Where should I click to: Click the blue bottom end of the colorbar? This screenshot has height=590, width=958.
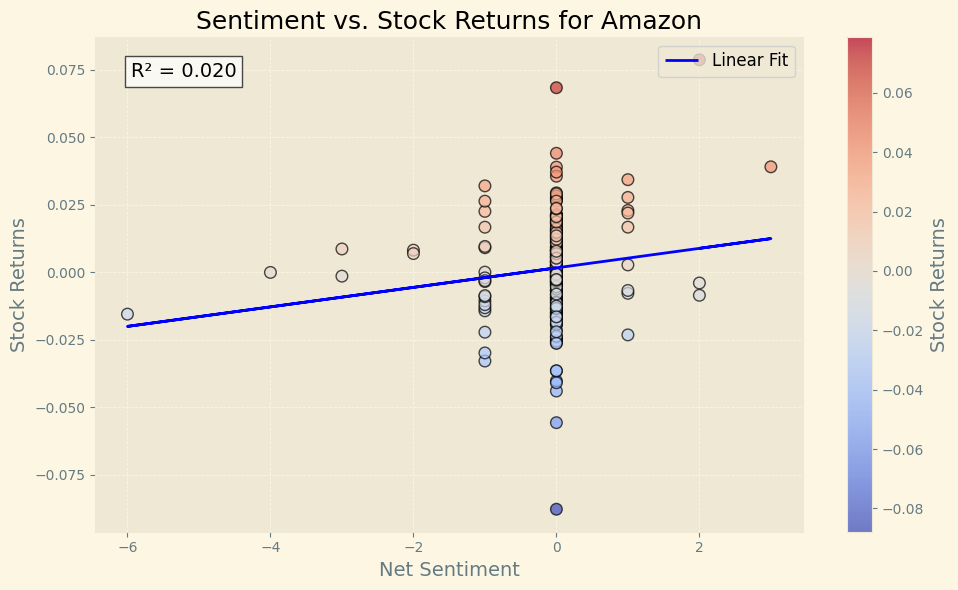859,524
